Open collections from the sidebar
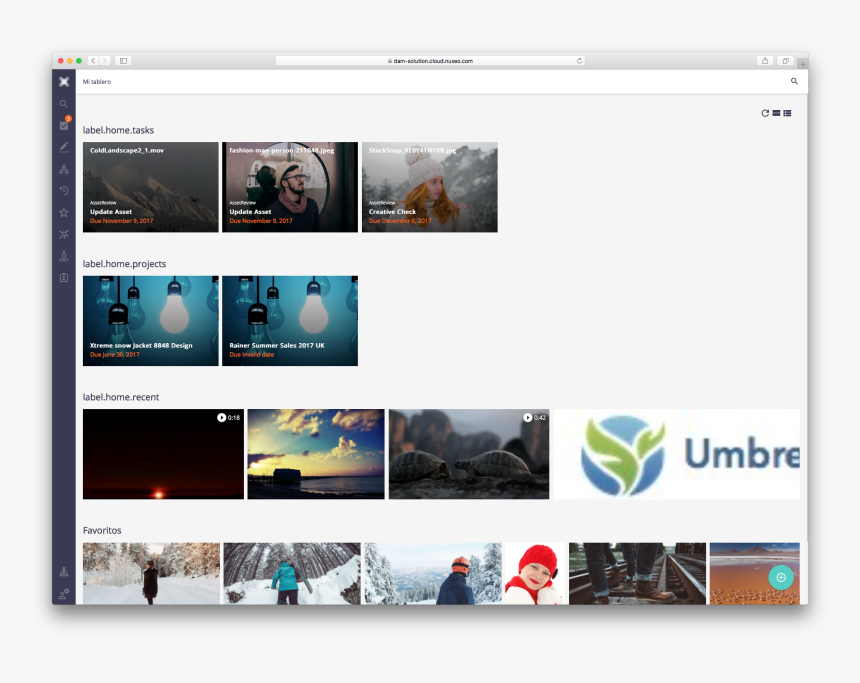 click(63, 233)
